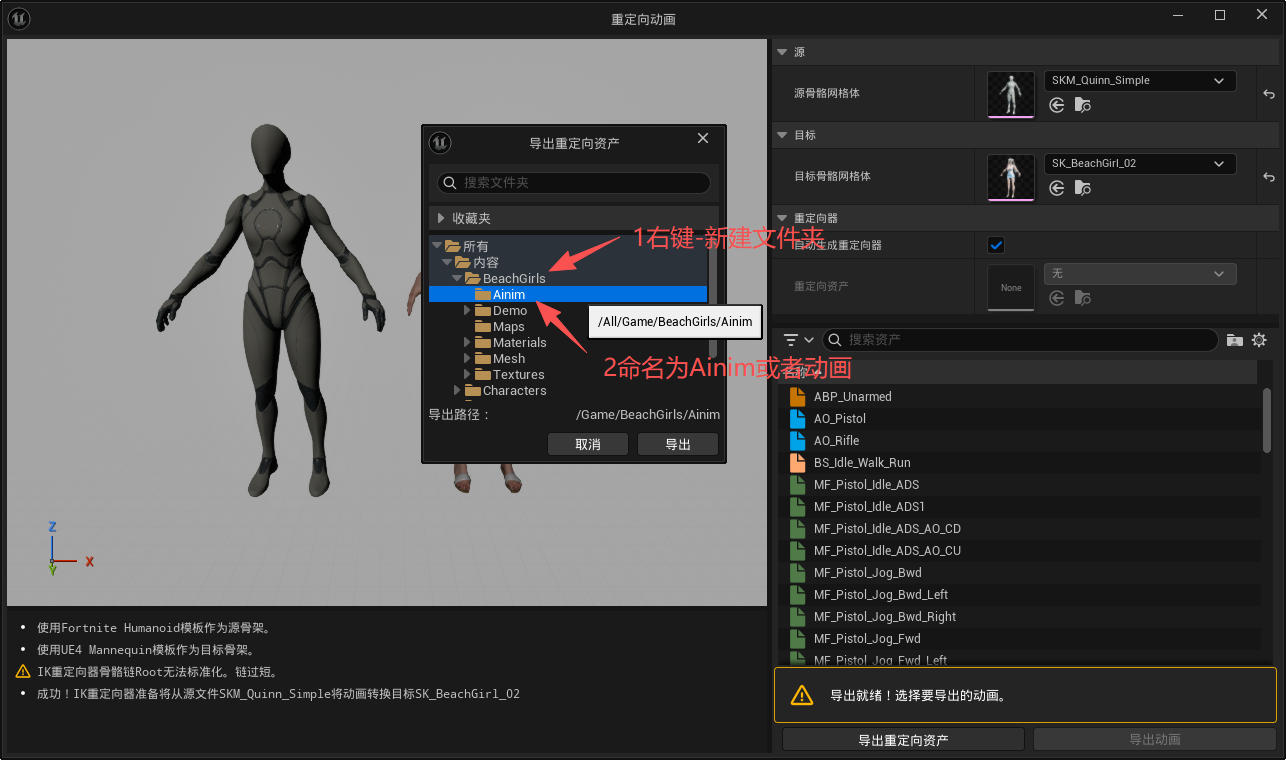Click warning icon beside the IK重定向器 log line
Image resolution: width=1286 pixels, height=760 pixels.
[23, 672]
